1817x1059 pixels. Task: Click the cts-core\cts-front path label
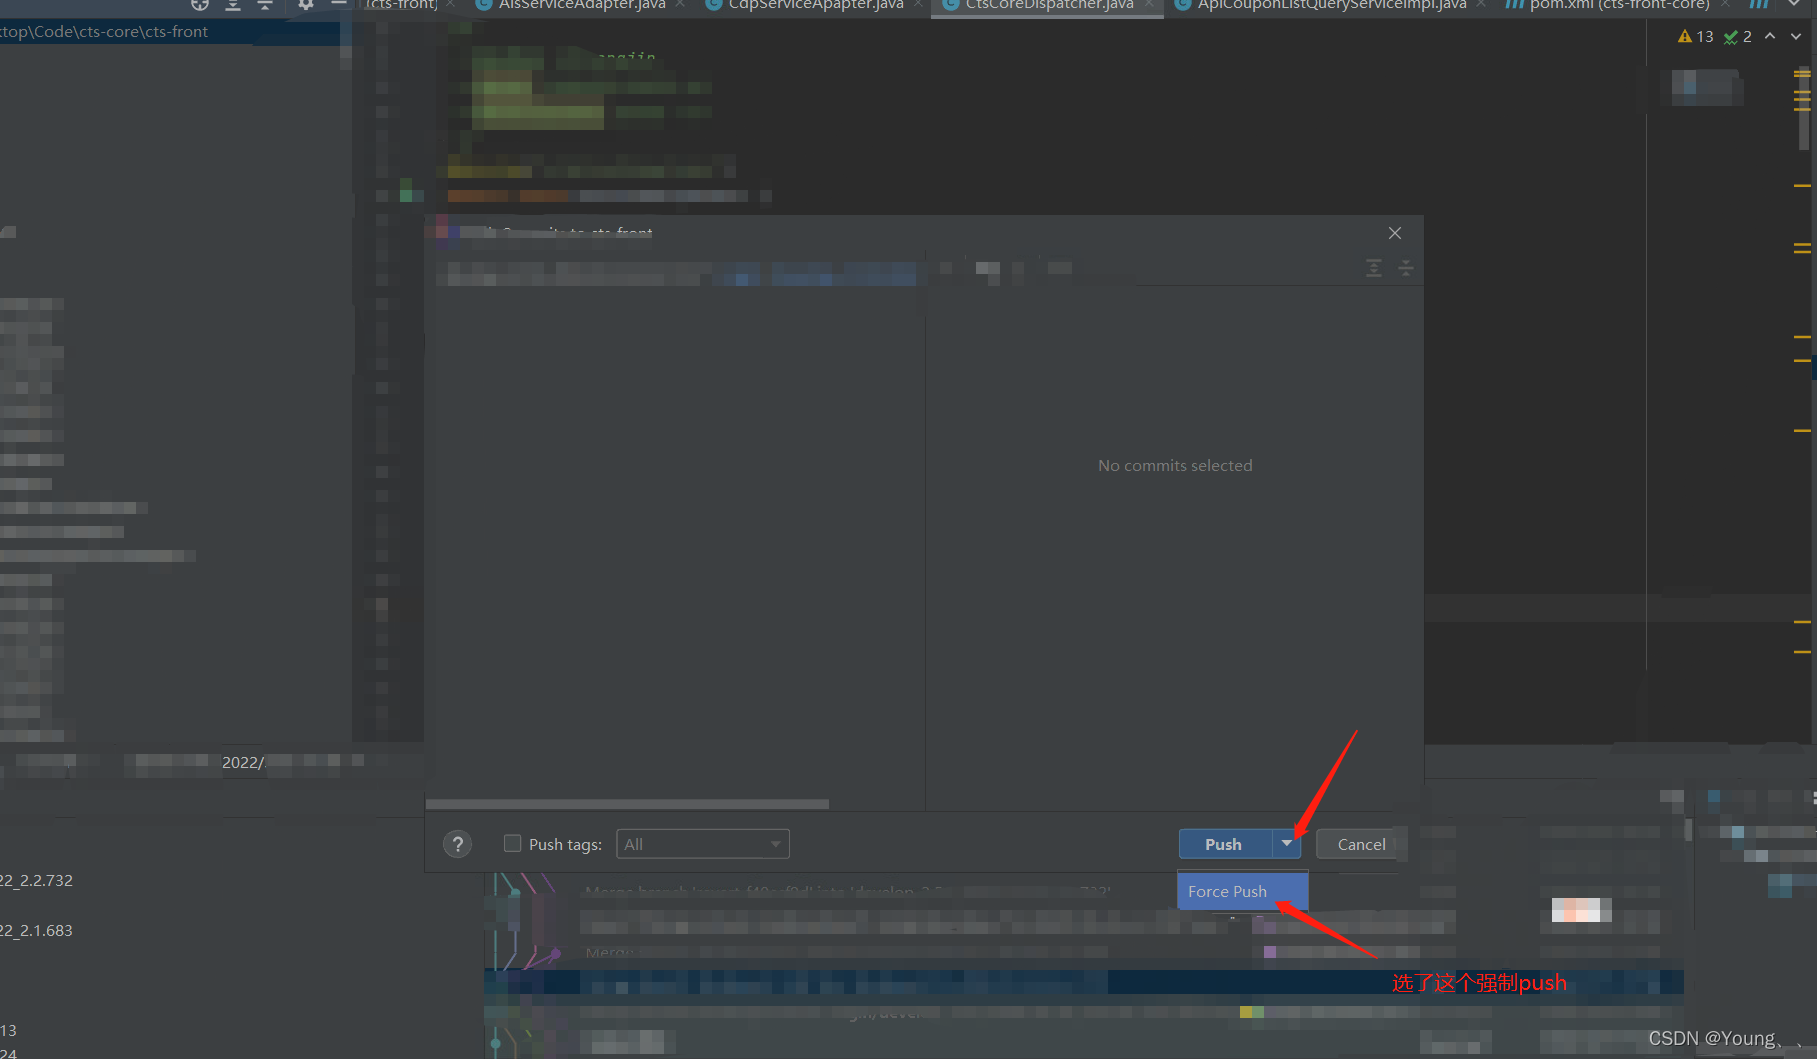(x=104, y=32)
